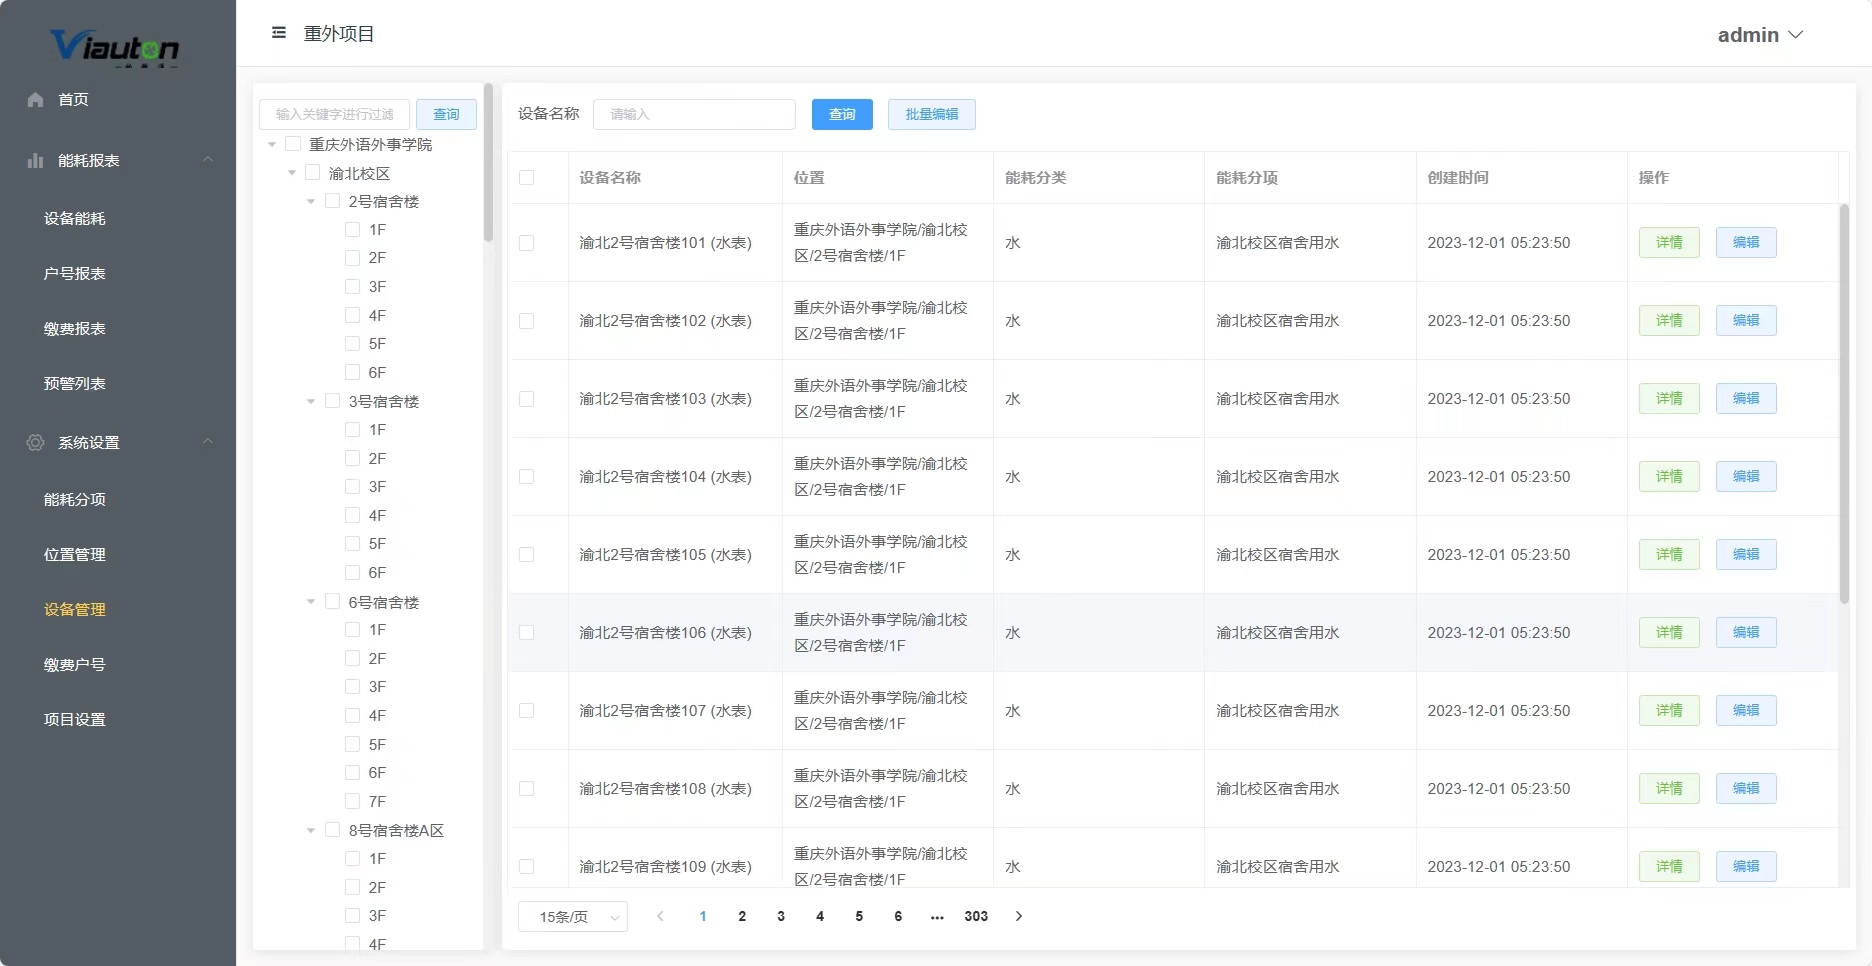This screenshot has width=1872, height=966.
Task: Click the home icon beside 首页
Action: [36, 99]
